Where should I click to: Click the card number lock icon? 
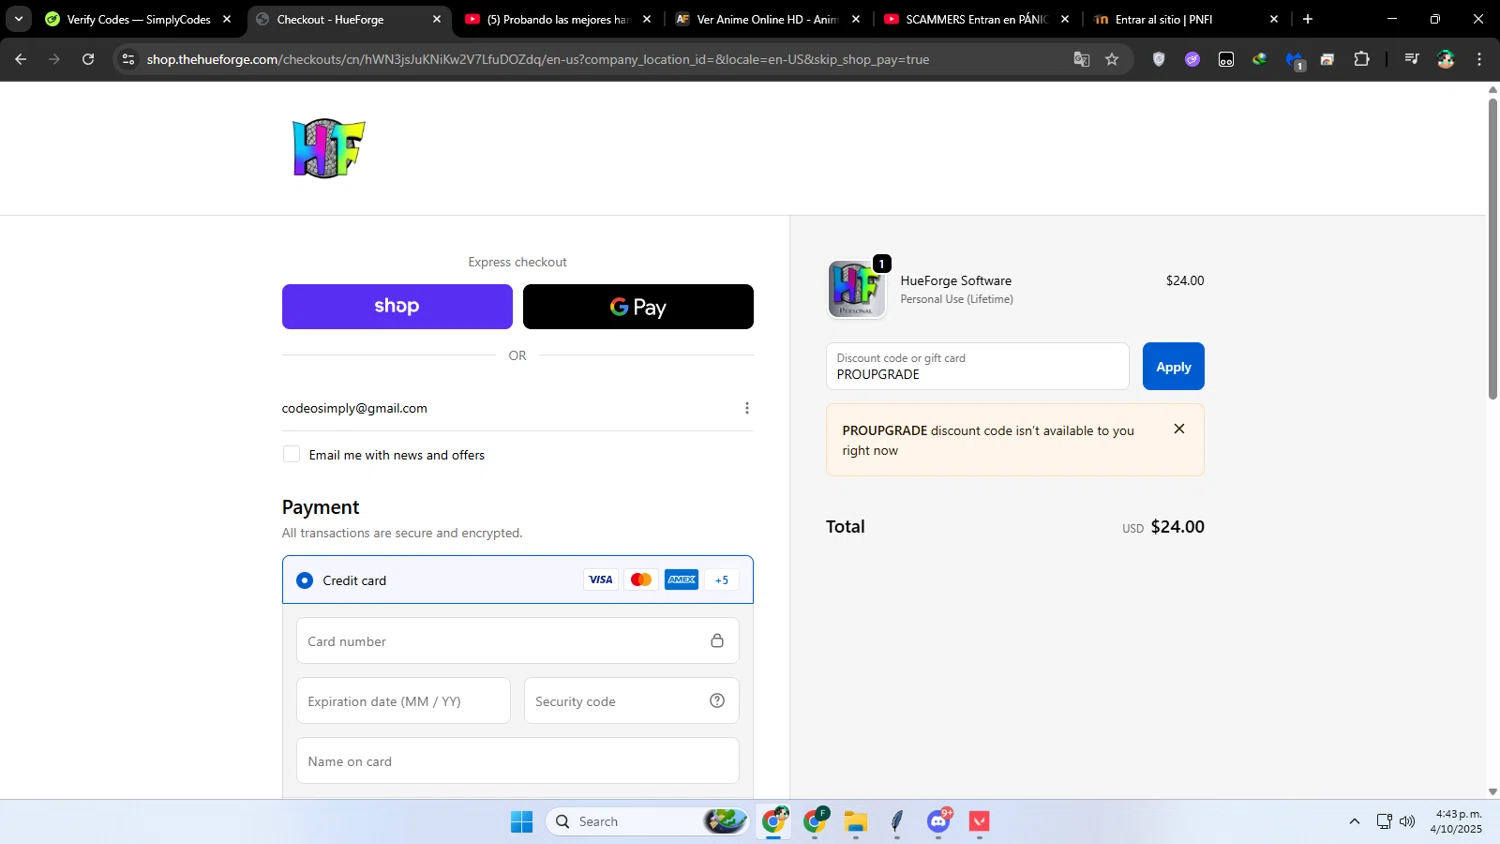pos(717,641)
